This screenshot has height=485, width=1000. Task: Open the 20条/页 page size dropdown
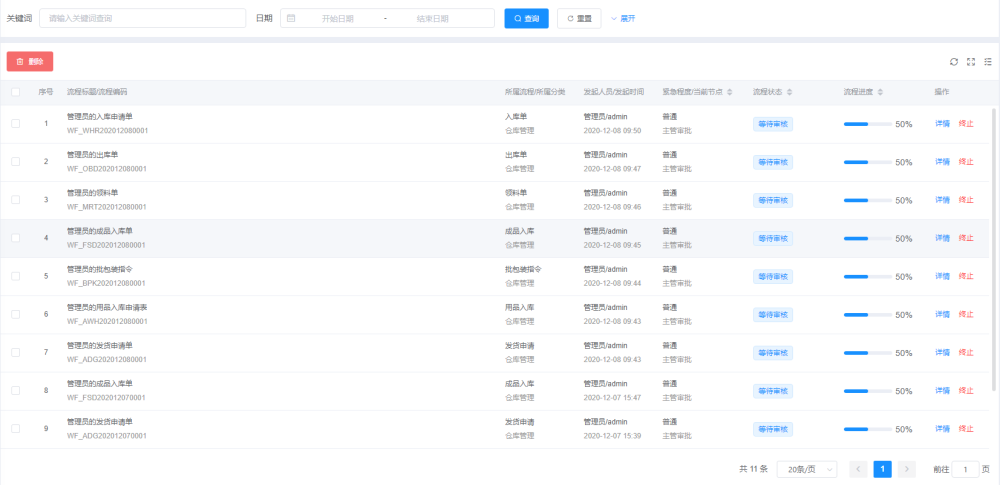point(807,469)
